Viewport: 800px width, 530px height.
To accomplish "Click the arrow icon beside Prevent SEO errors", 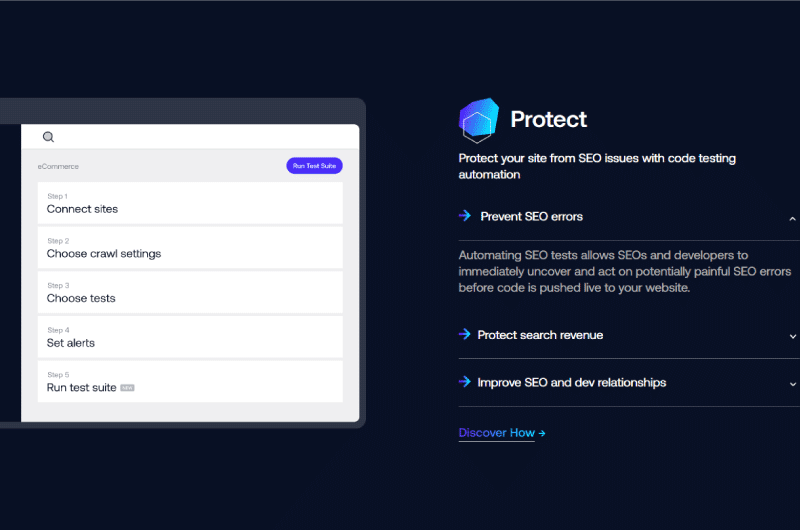I will [x=465, y=216].
